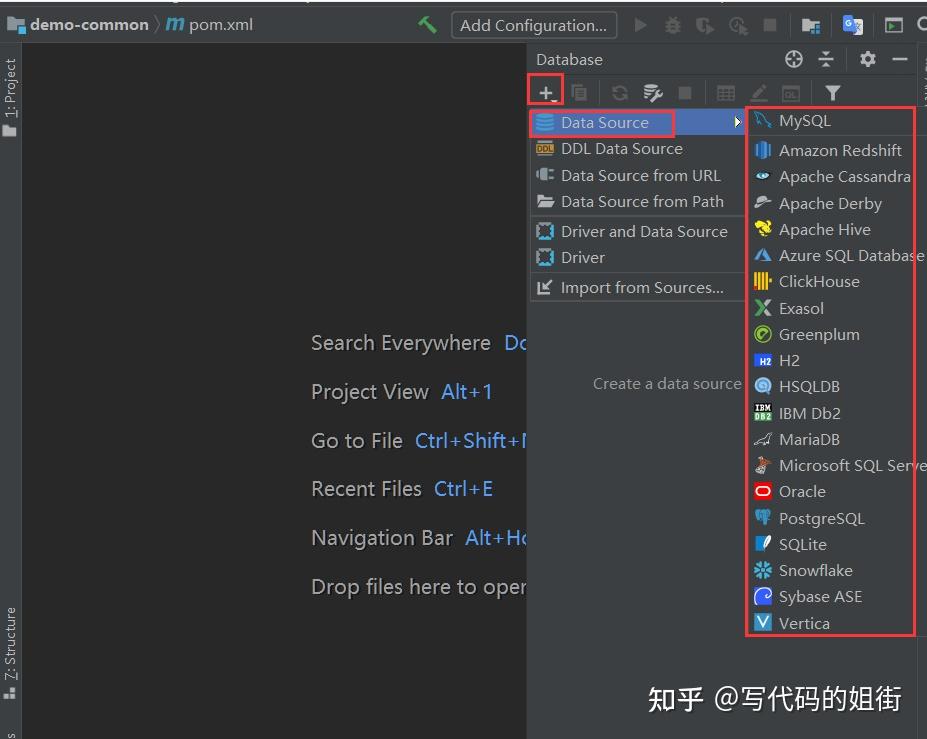Click the Collapse All icon in Database panel
927x739 pixels.
click(x=826, y=59)
